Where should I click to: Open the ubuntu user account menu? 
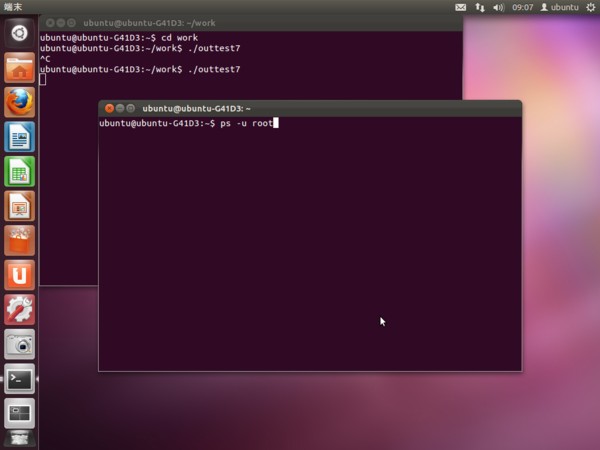click(x=560, y=7)
